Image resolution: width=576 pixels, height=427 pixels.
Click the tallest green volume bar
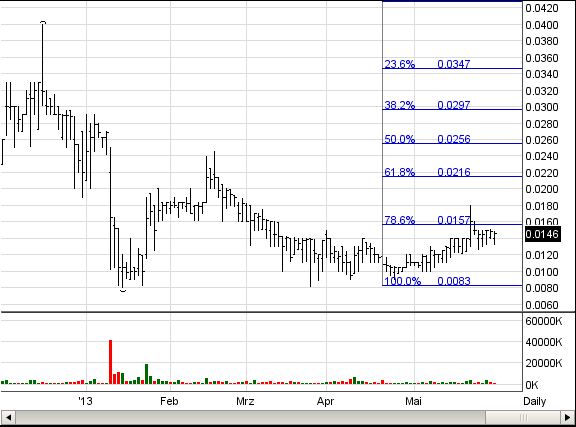tap(147, 374)
